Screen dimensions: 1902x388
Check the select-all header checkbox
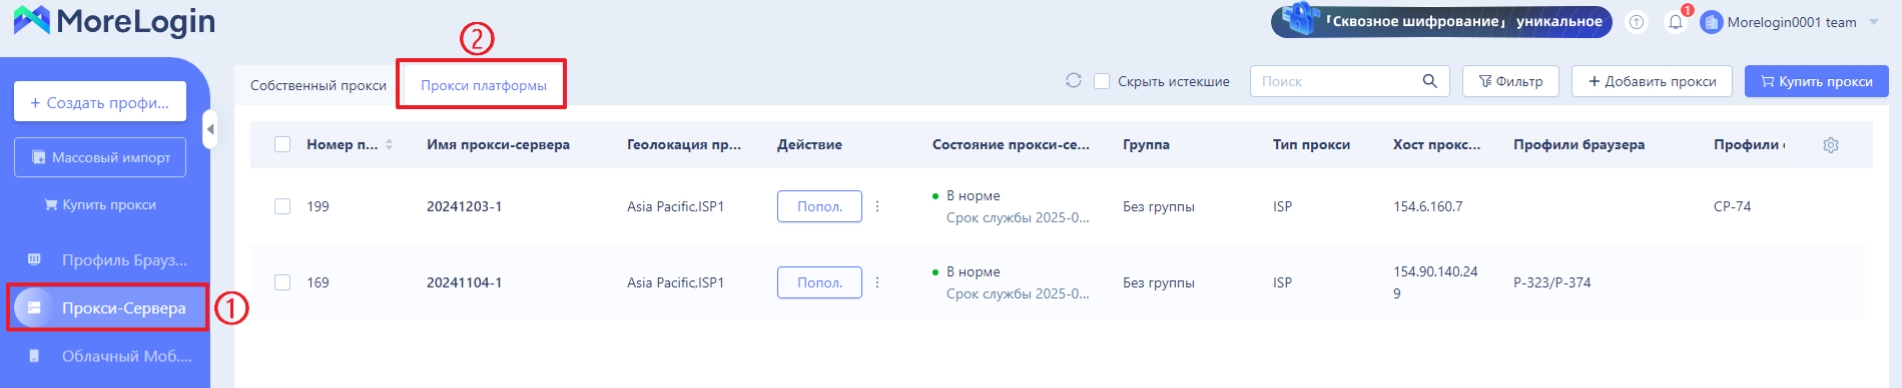click(282, 144)
